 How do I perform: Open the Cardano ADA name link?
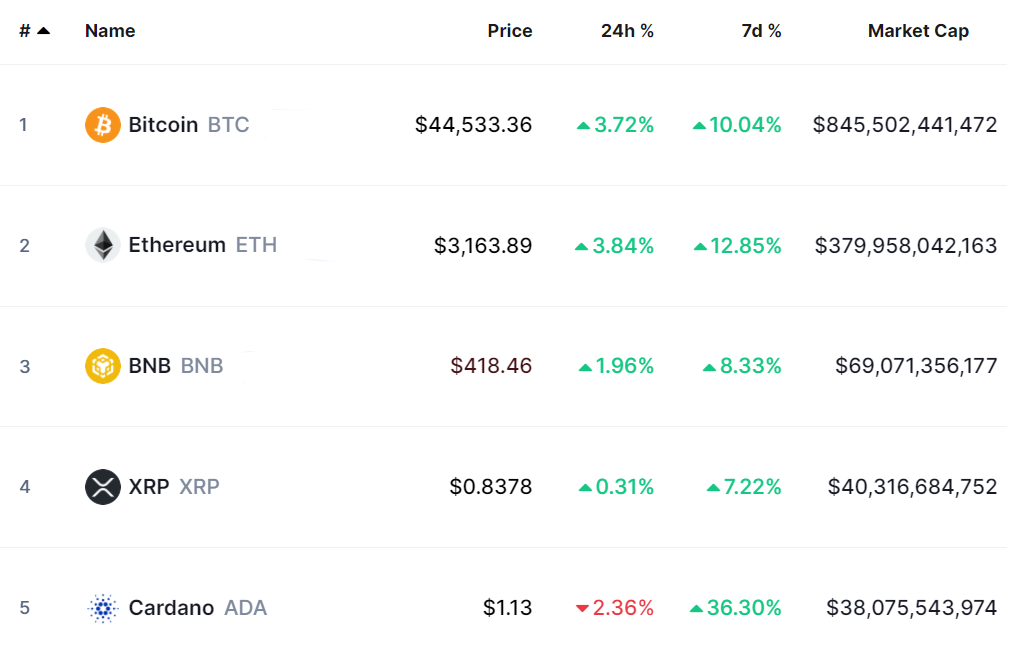(171, 608)
